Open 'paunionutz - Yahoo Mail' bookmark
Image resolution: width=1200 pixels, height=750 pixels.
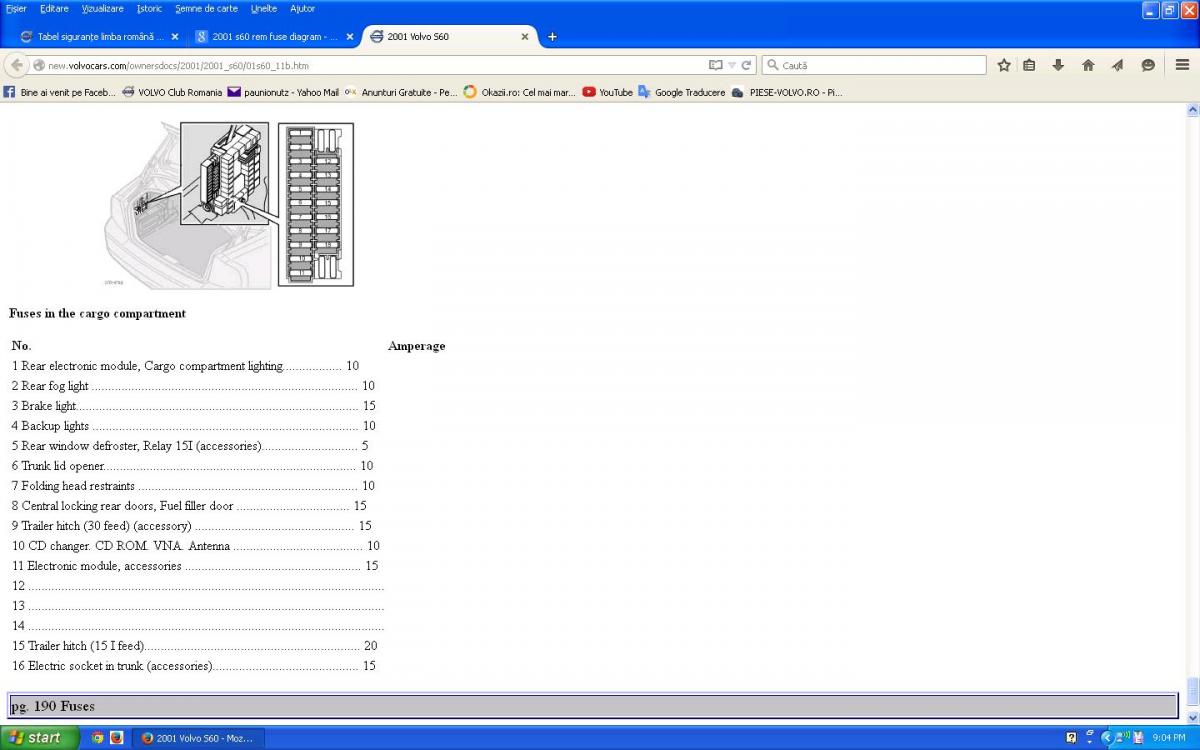pyautogui.click(x=283, y=92)
